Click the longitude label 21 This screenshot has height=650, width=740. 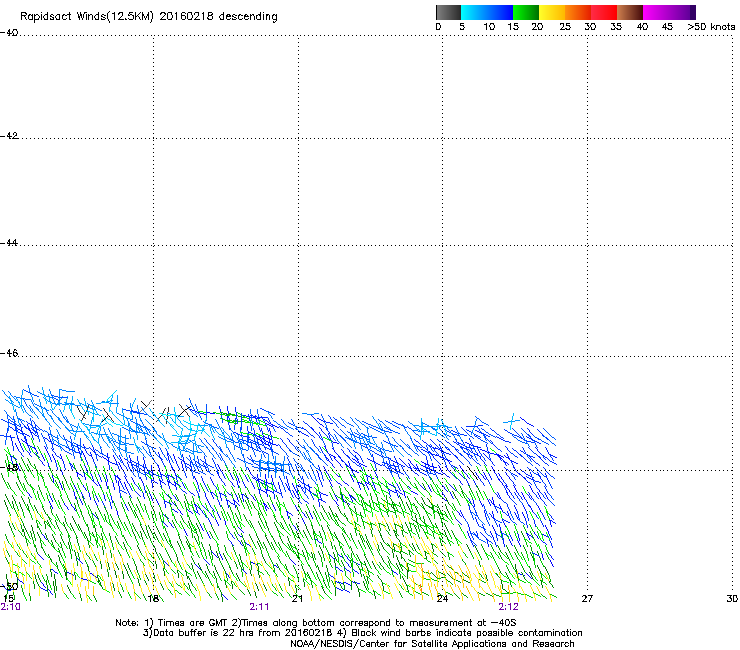[297, 599]
